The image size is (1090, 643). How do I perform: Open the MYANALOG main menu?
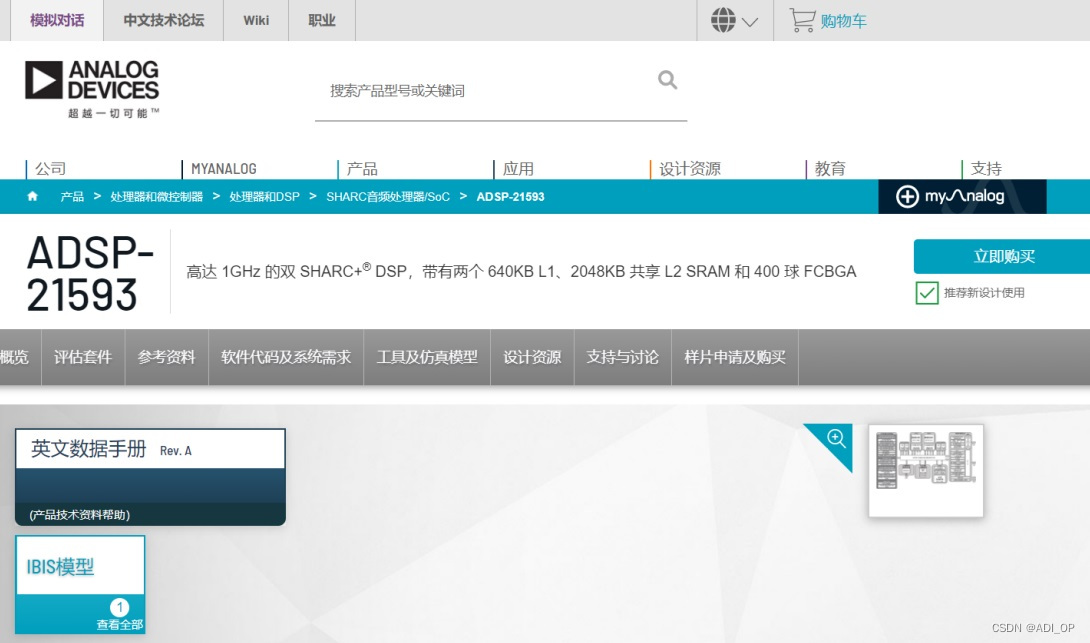pos(223,169)
